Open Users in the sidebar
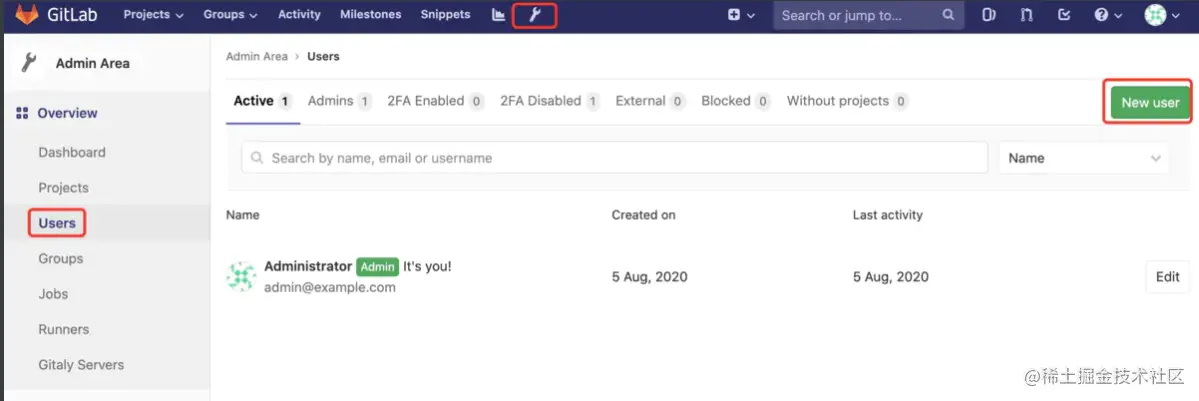This screenshot has height=401, width=1199. tap(57, 223)
